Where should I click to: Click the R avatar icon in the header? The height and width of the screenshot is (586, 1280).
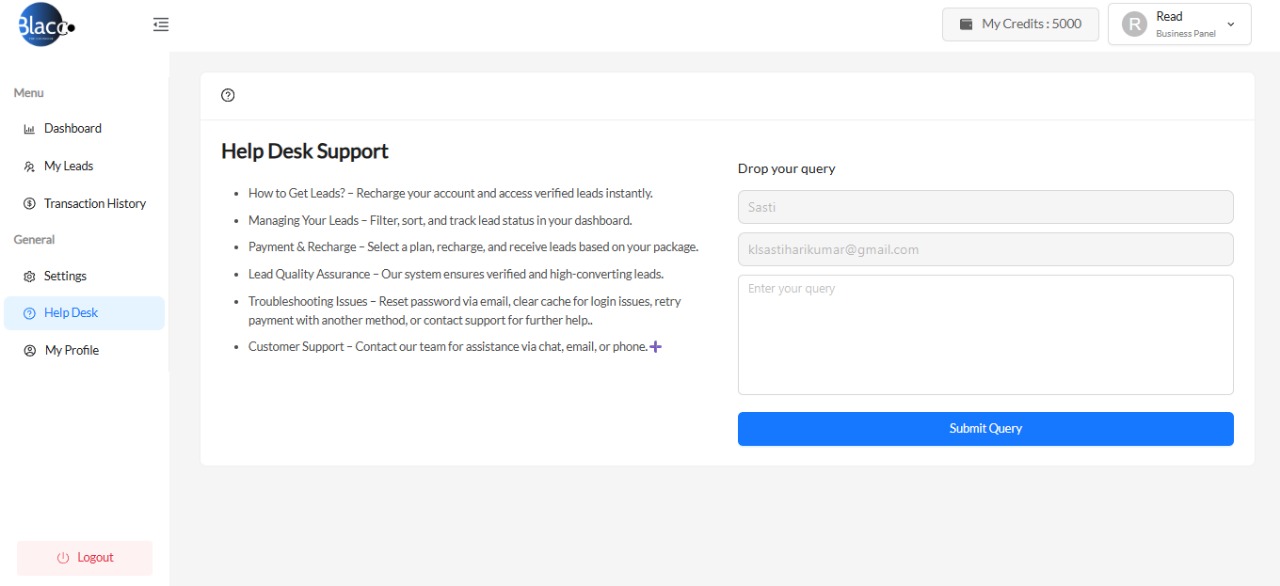tap(1134, 24)
